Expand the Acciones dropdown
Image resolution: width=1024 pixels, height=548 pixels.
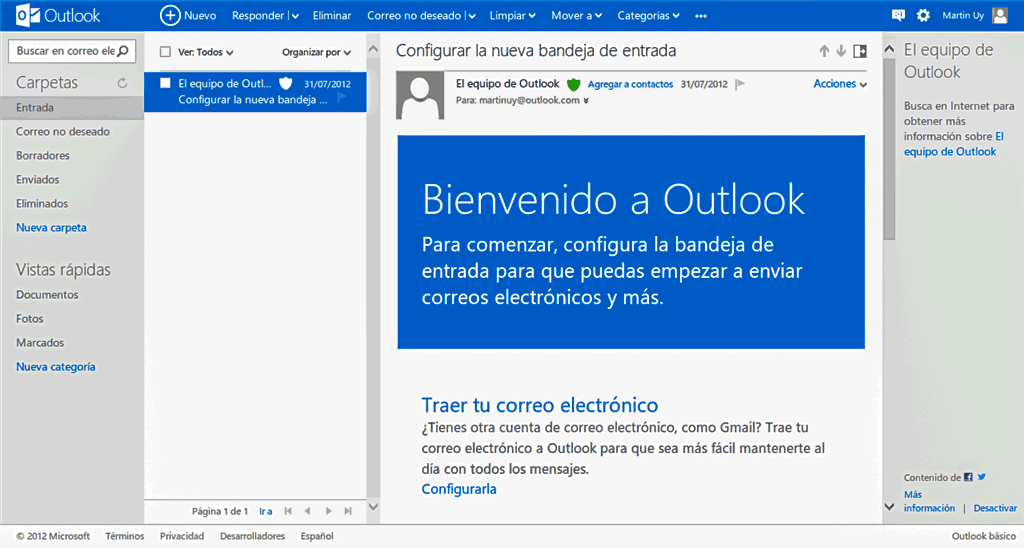[839, 84]
